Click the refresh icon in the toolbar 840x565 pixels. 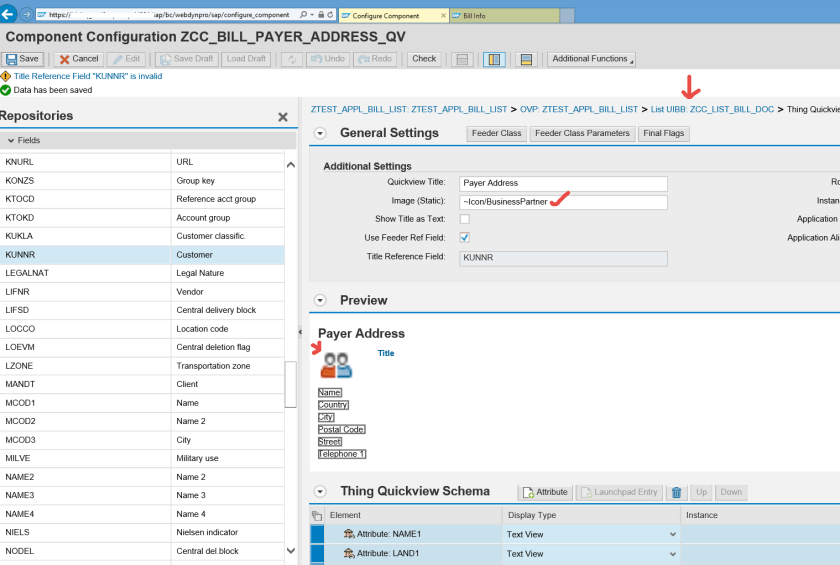tap(292, 59)
